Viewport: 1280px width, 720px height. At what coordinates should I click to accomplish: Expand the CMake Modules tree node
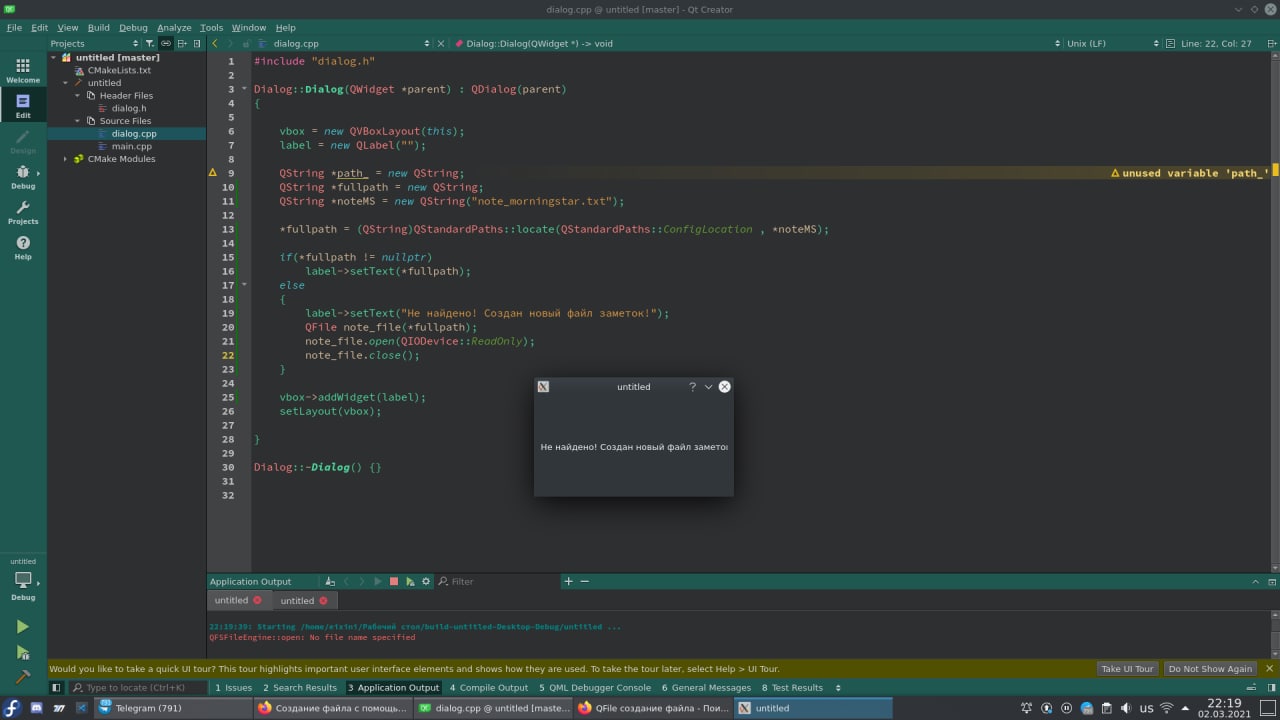tap(66, 159)
